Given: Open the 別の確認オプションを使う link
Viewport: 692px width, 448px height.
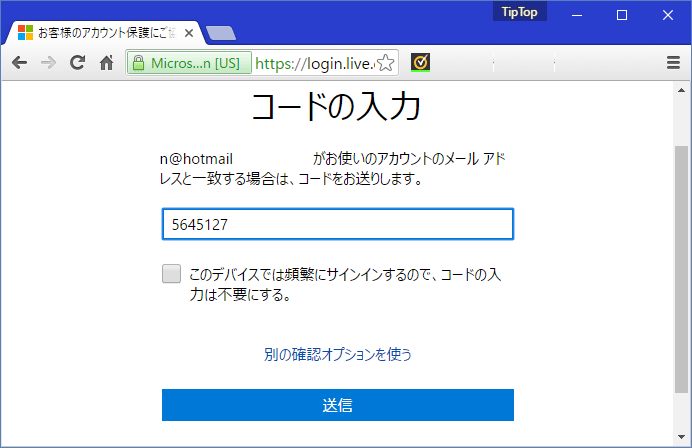Looking at the screenshot, I should (338, 354).
